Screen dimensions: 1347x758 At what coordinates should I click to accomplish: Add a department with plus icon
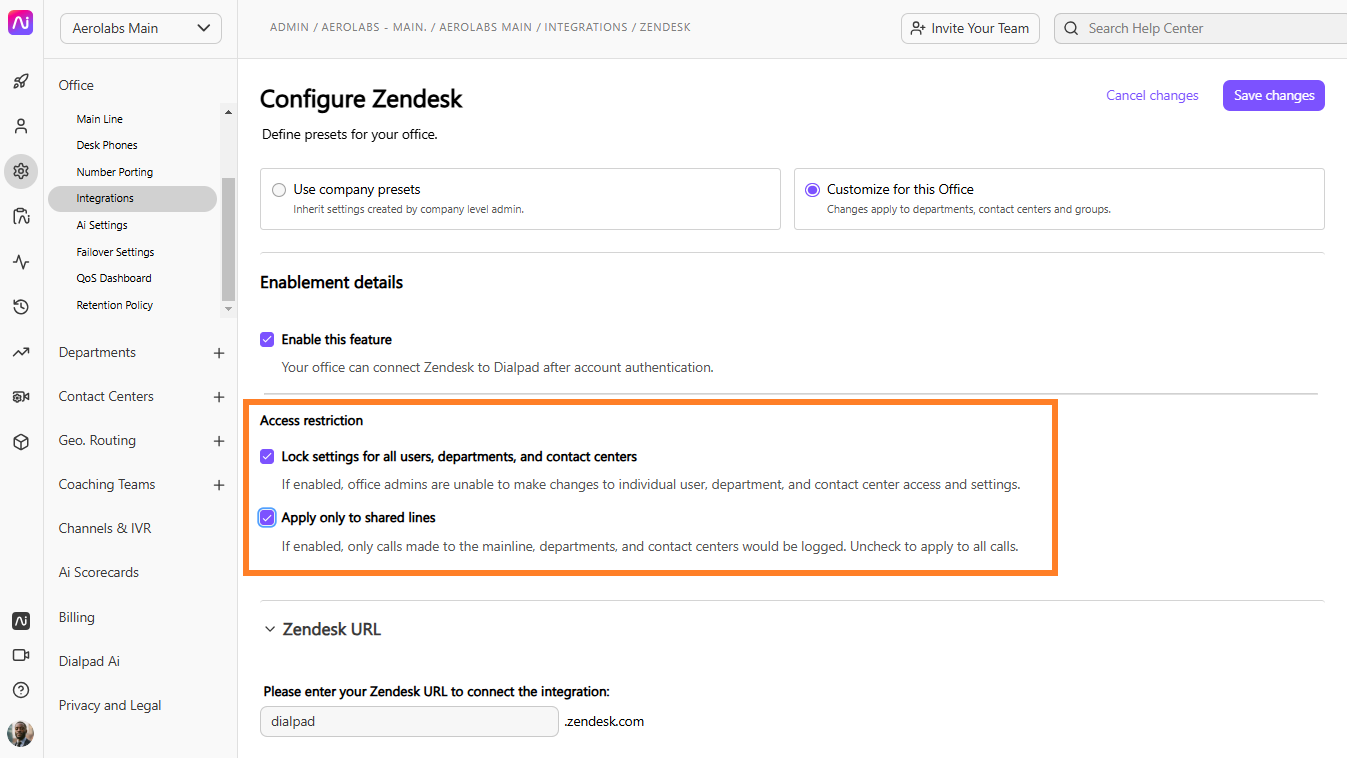tap(219, 353)
